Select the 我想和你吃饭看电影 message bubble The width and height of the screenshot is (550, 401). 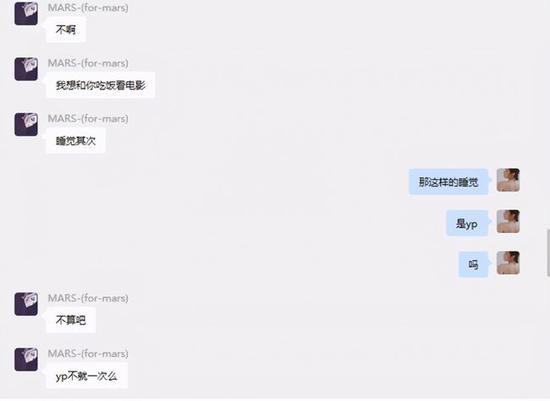tap(100, 85)
